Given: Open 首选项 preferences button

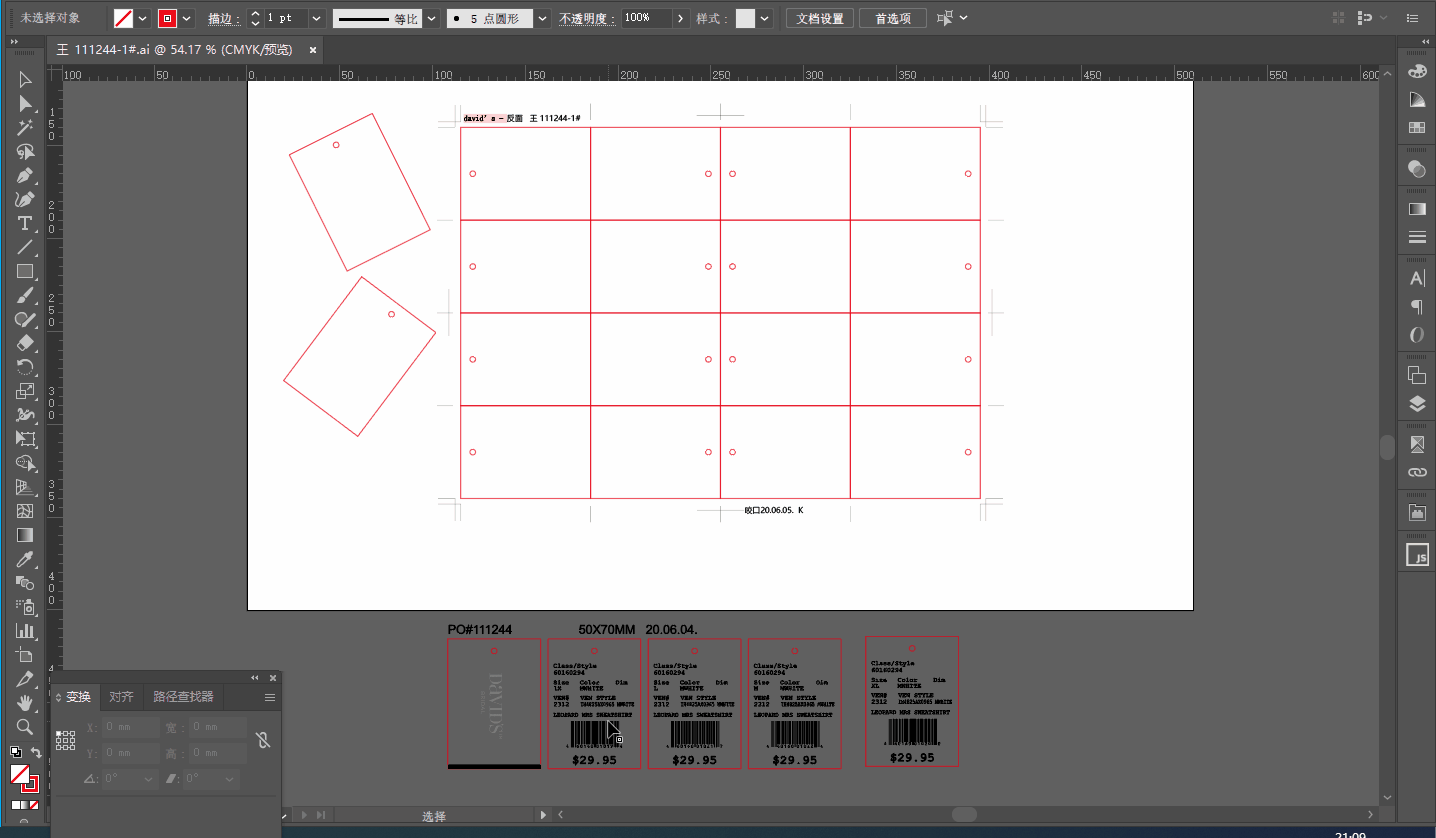Looking at the screenshot, I should [x=893, y=18].
